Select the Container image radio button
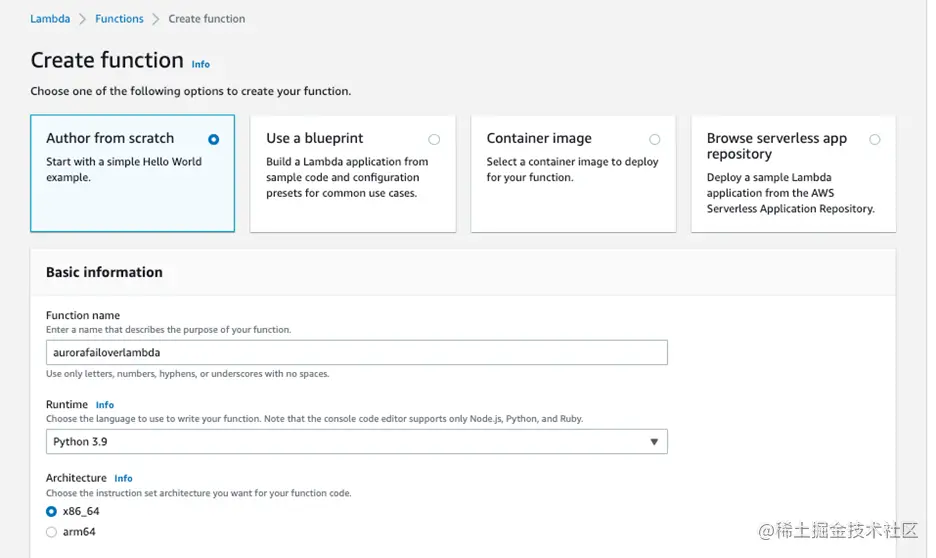This screenshot has width=936, height=558. 654,140
